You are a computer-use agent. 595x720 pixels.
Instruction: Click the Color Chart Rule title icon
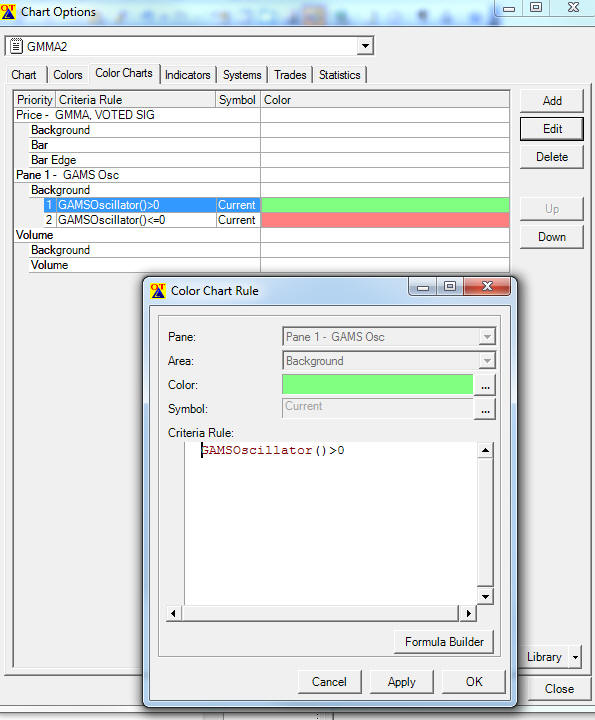click(157, 291)
